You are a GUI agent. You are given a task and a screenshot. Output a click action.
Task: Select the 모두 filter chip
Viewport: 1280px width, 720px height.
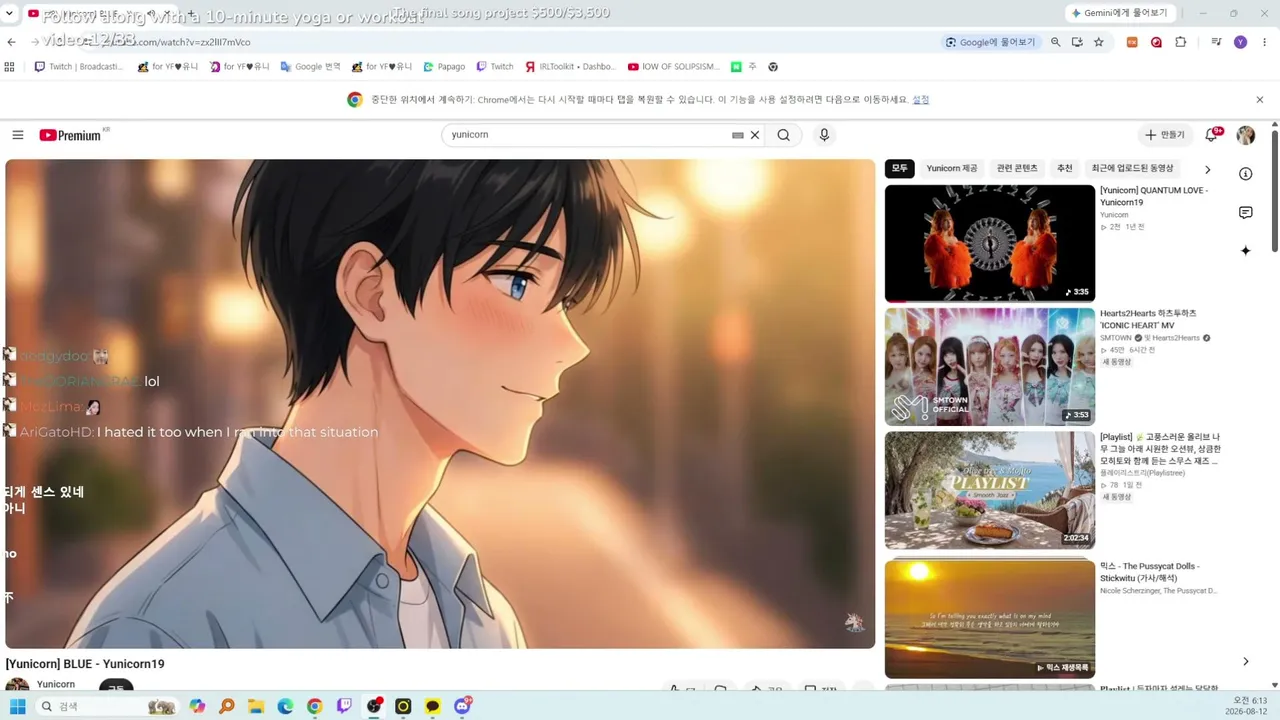click(900, 168)
